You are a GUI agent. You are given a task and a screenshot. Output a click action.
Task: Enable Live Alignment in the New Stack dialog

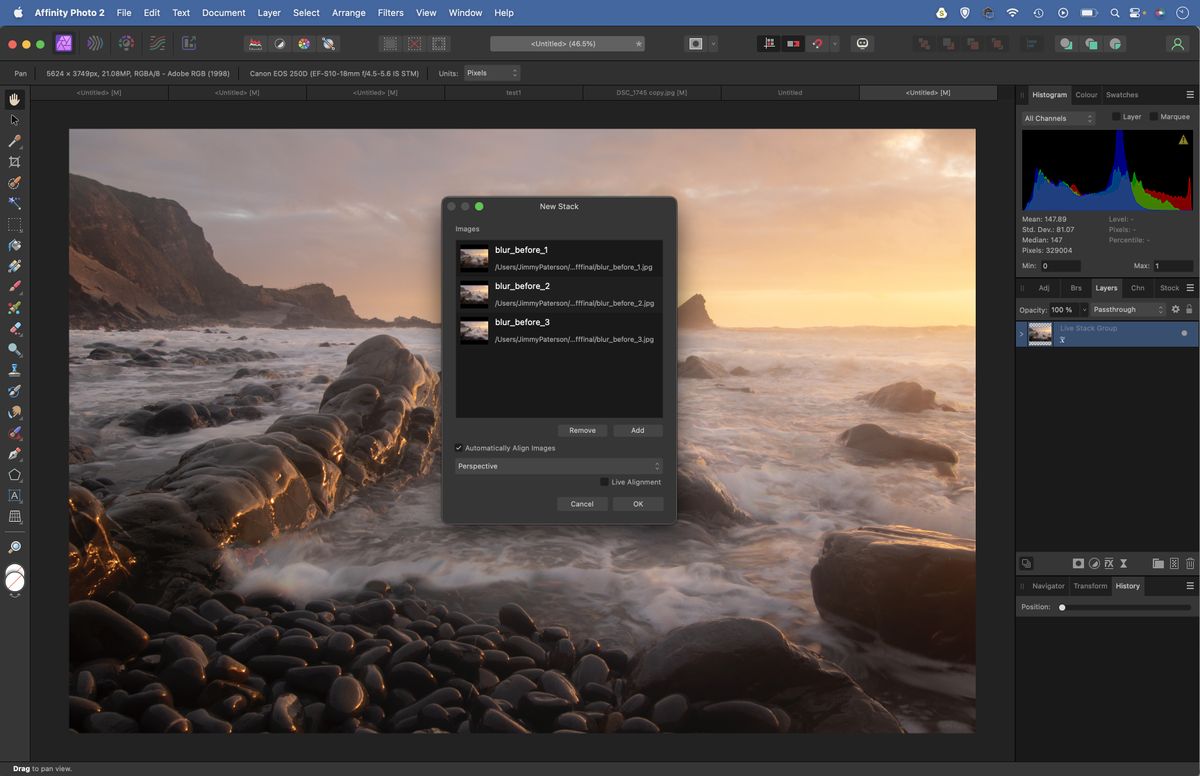[x=602, y=481]
